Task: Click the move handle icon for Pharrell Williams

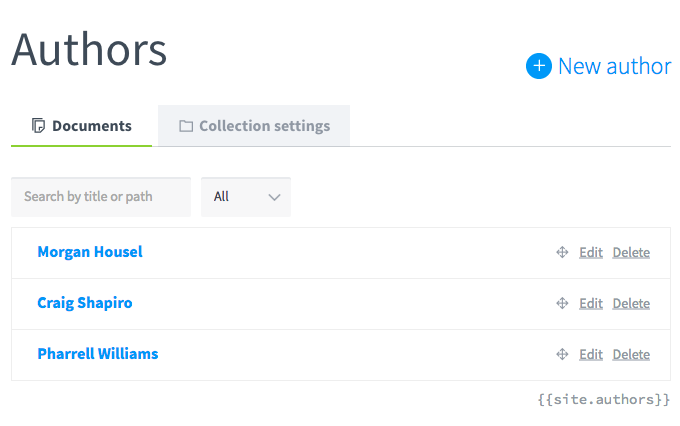Action: click(562, 354)
